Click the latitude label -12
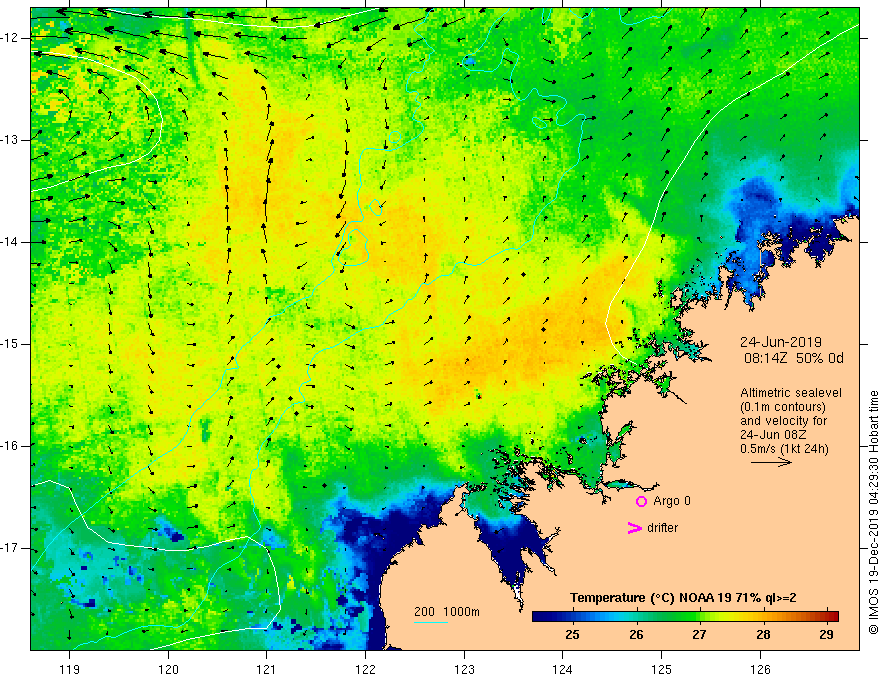 pyautogui.click(x=10, y=38)
